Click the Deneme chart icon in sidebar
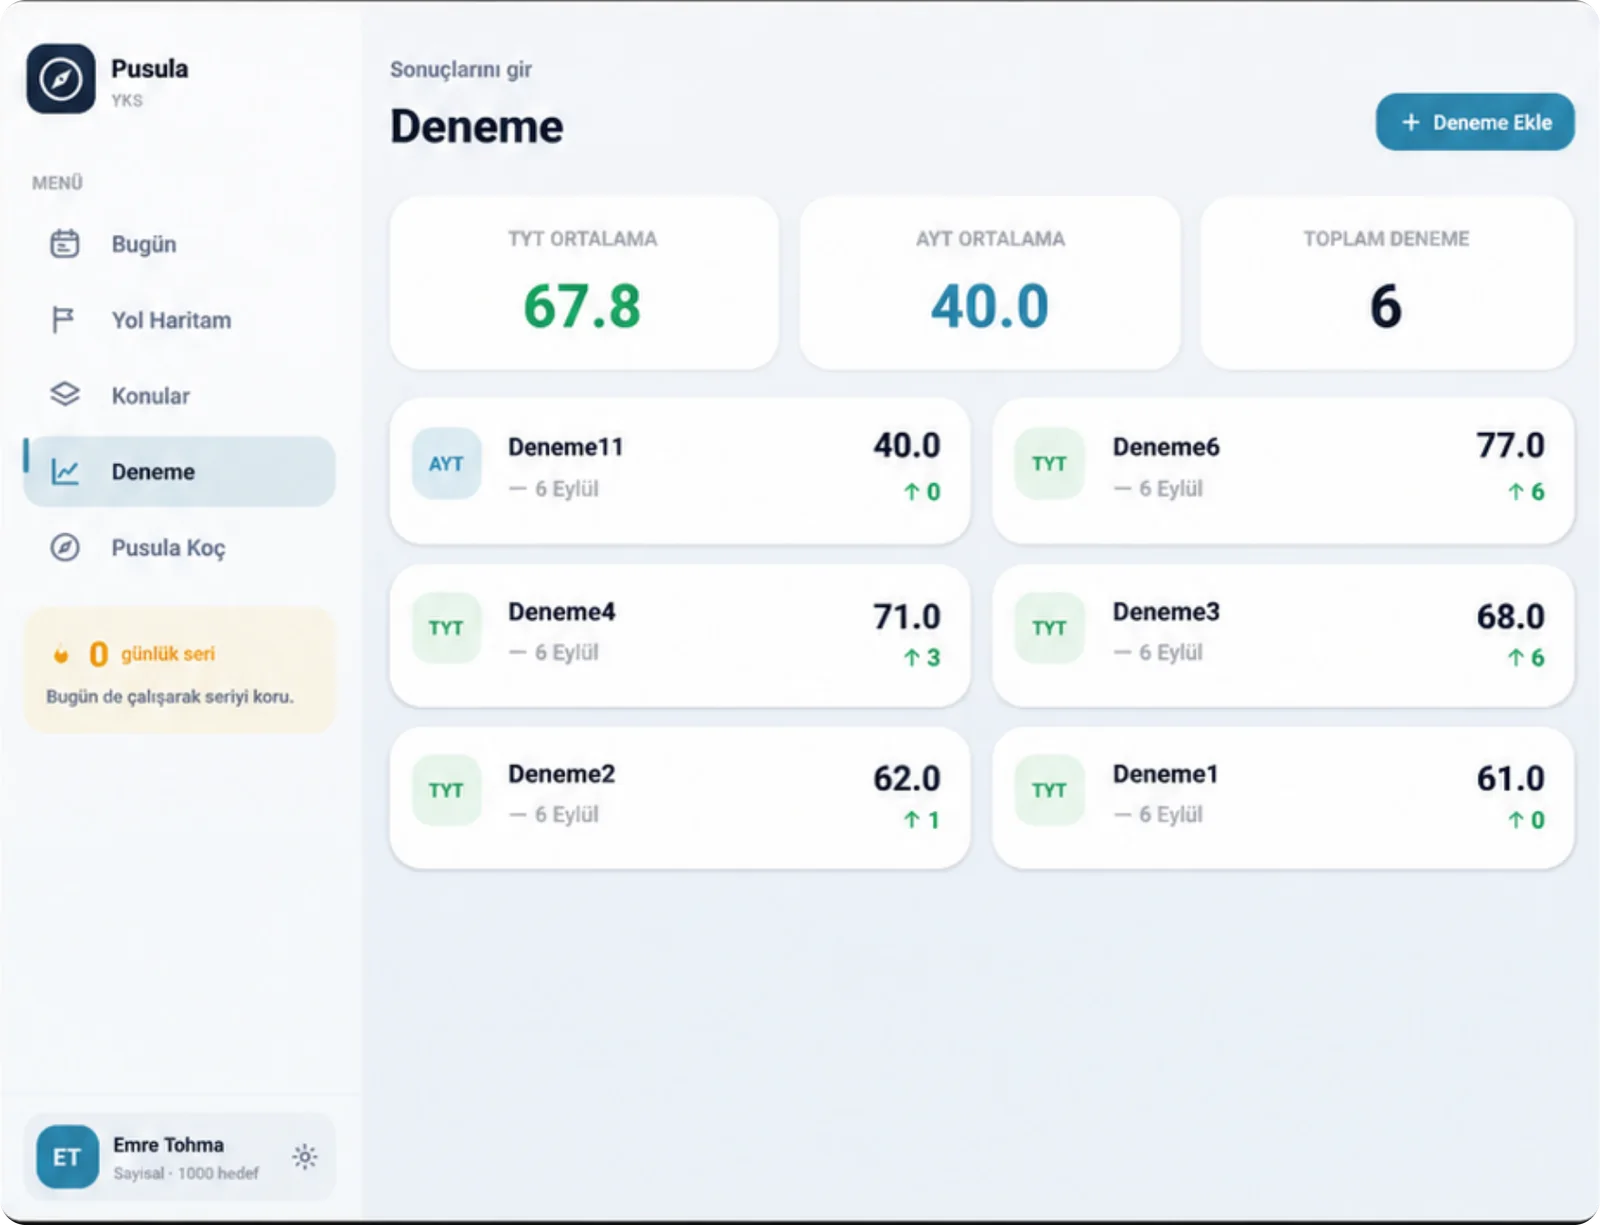The height and width of the screenshot is (1225, 1600). (x=65, y=471)
